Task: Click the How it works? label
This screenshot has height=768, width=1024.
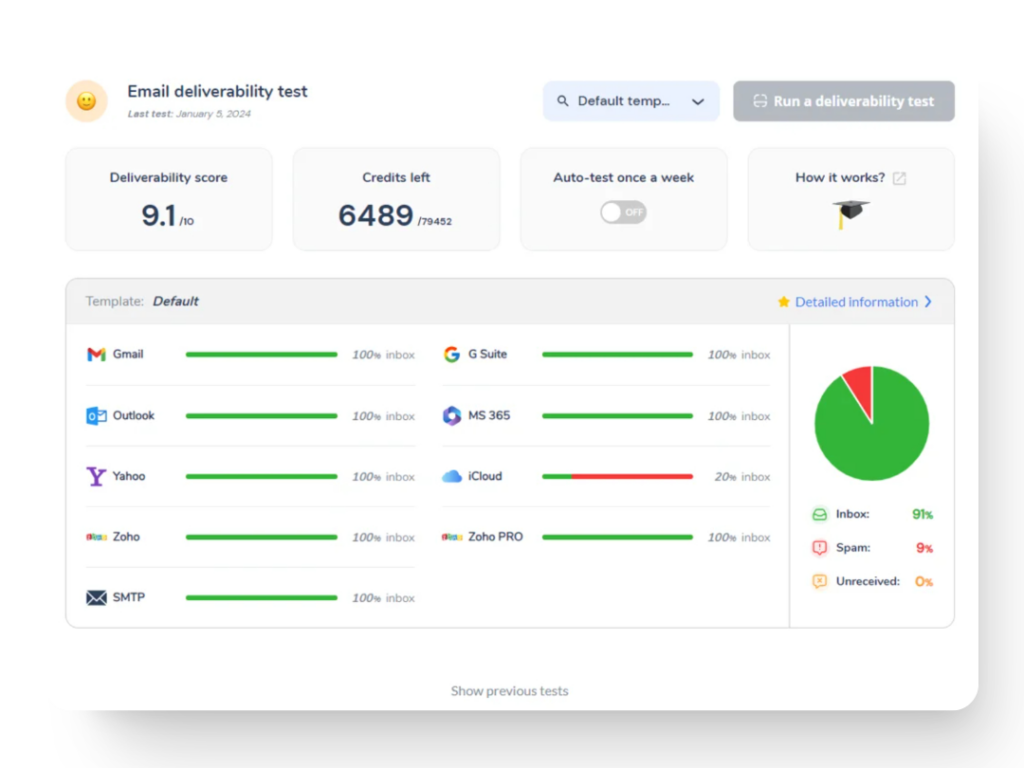Action: pos(840,178)
